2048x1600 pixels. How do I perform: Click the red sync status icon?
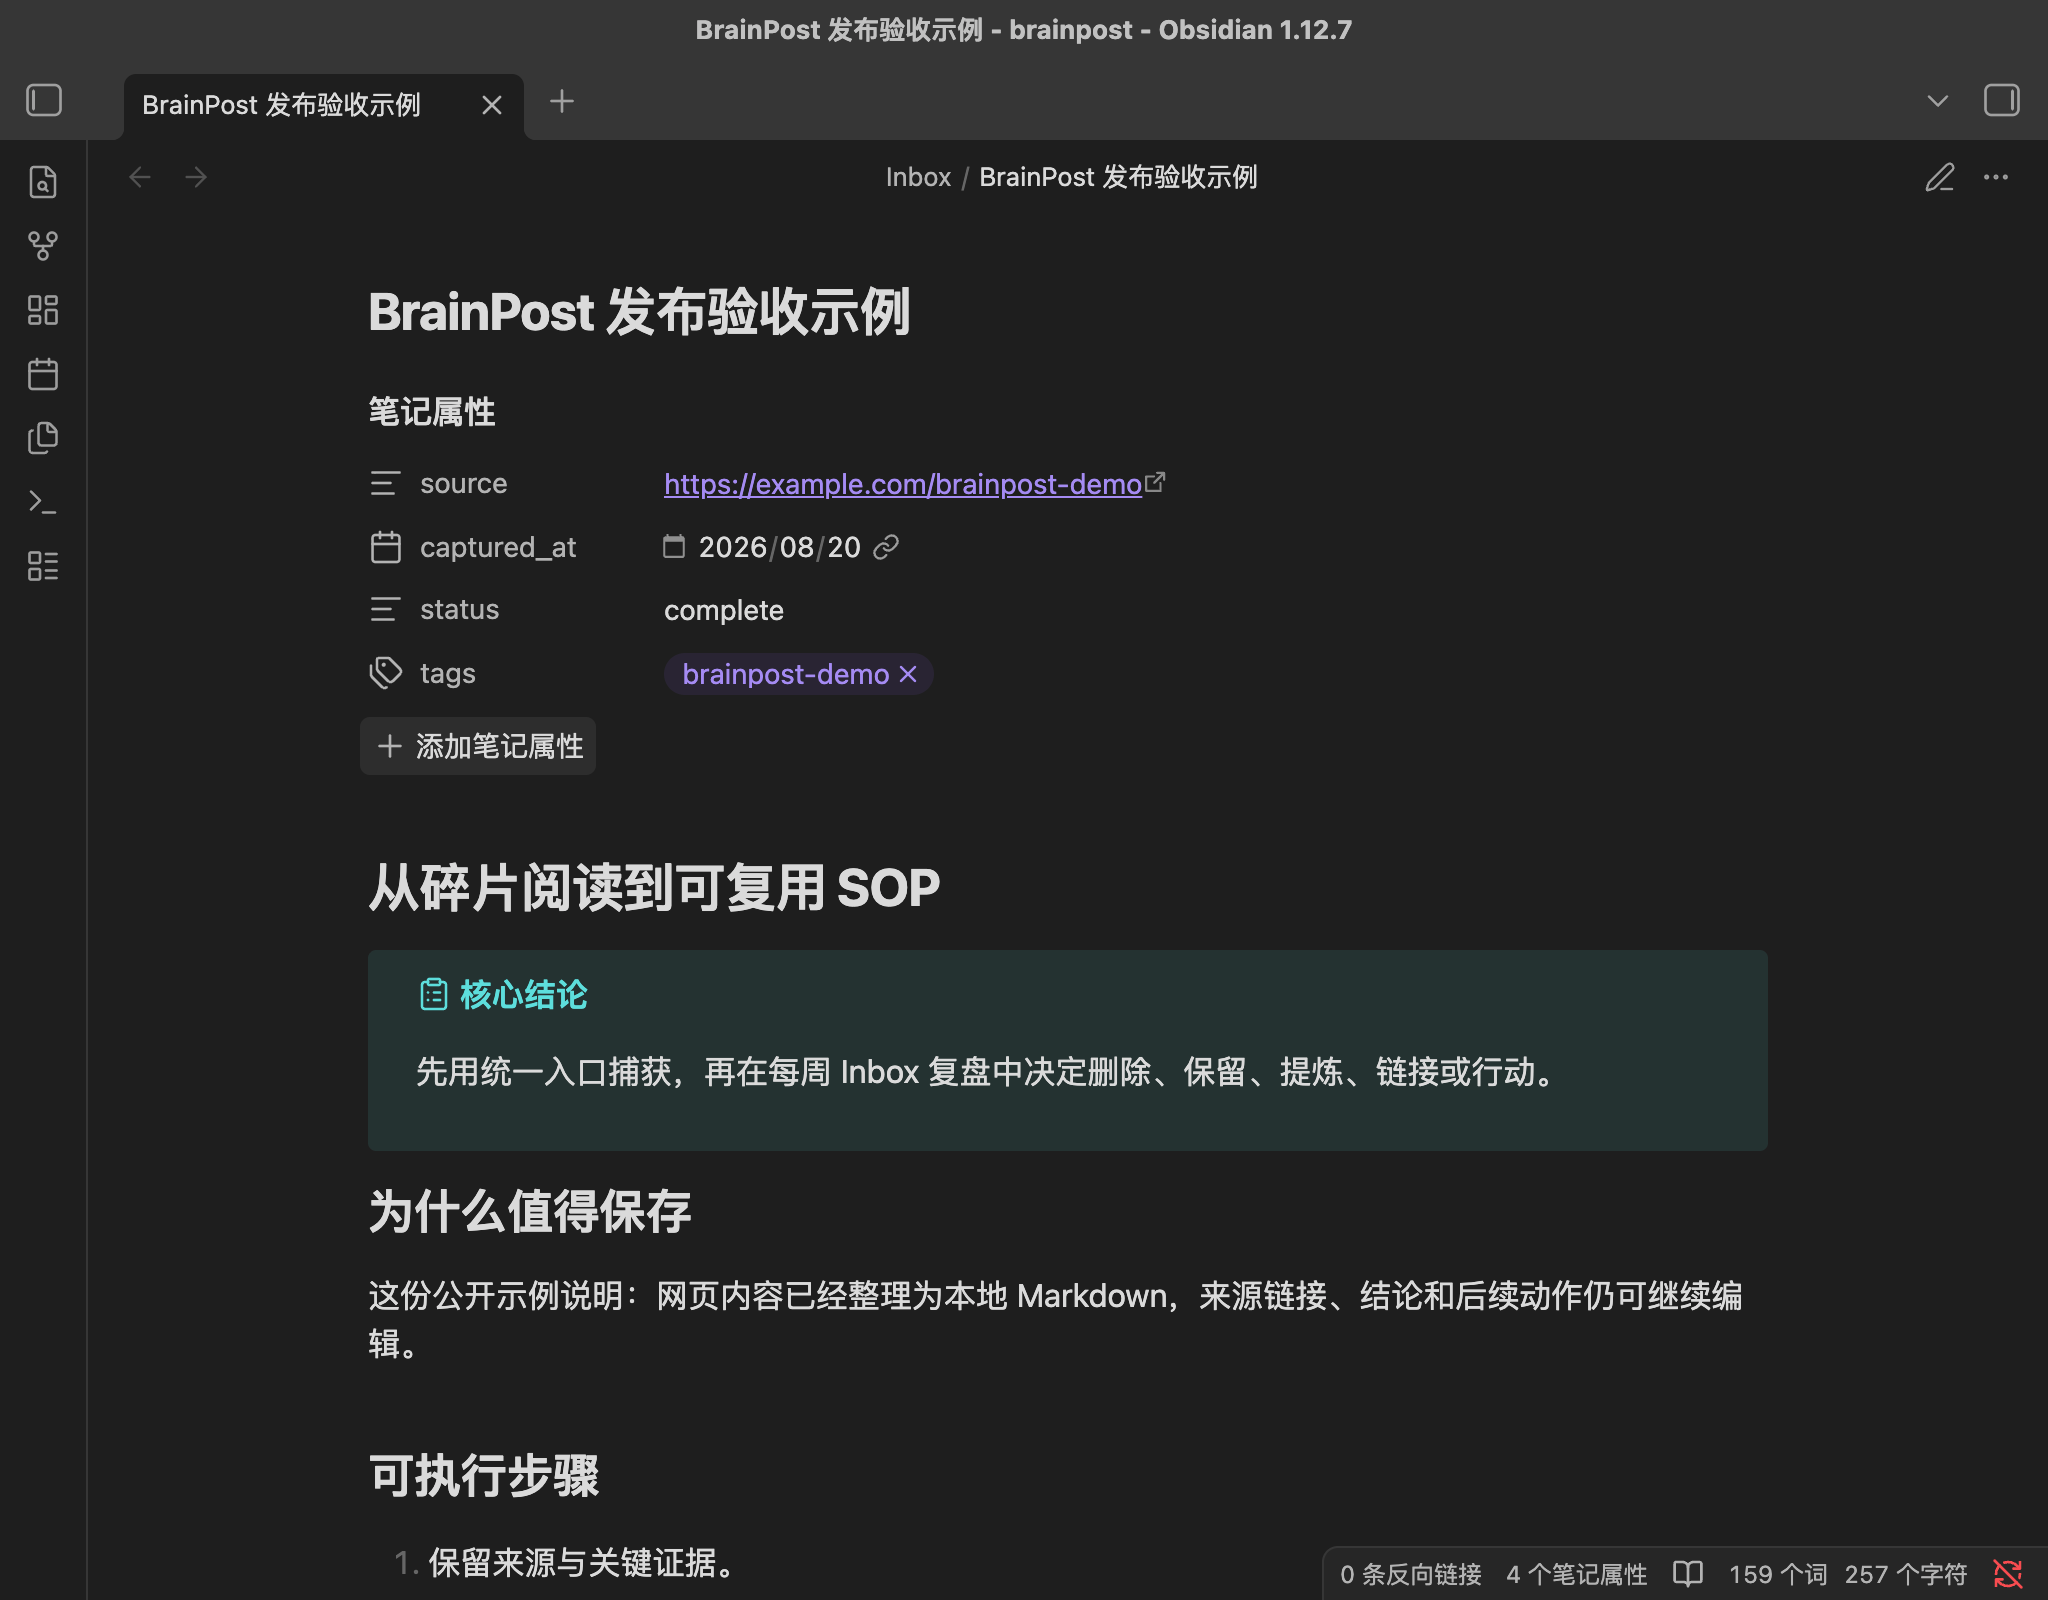pyautogui.click(x=2008, y=1575)
